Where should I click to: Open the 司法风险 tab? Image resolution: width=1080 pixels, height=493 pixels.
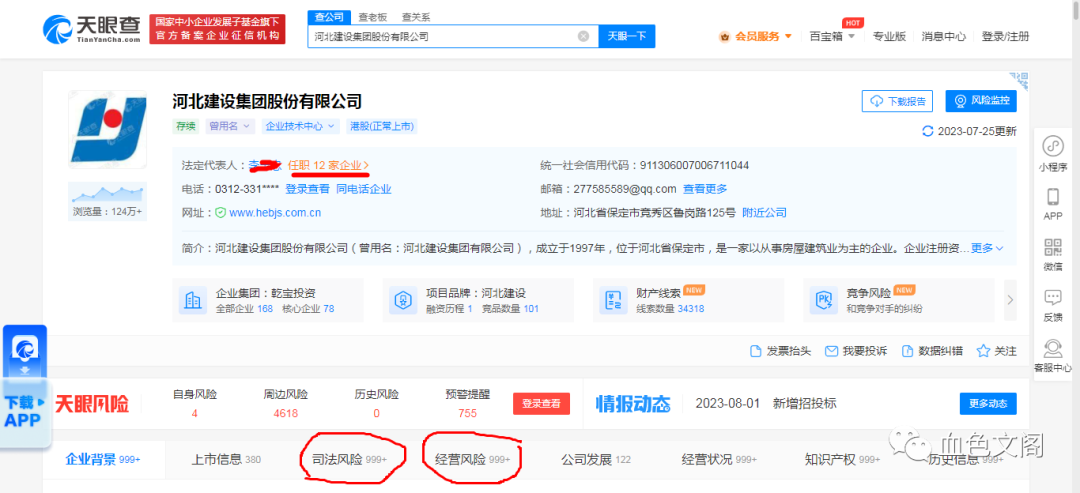(349, 459)
